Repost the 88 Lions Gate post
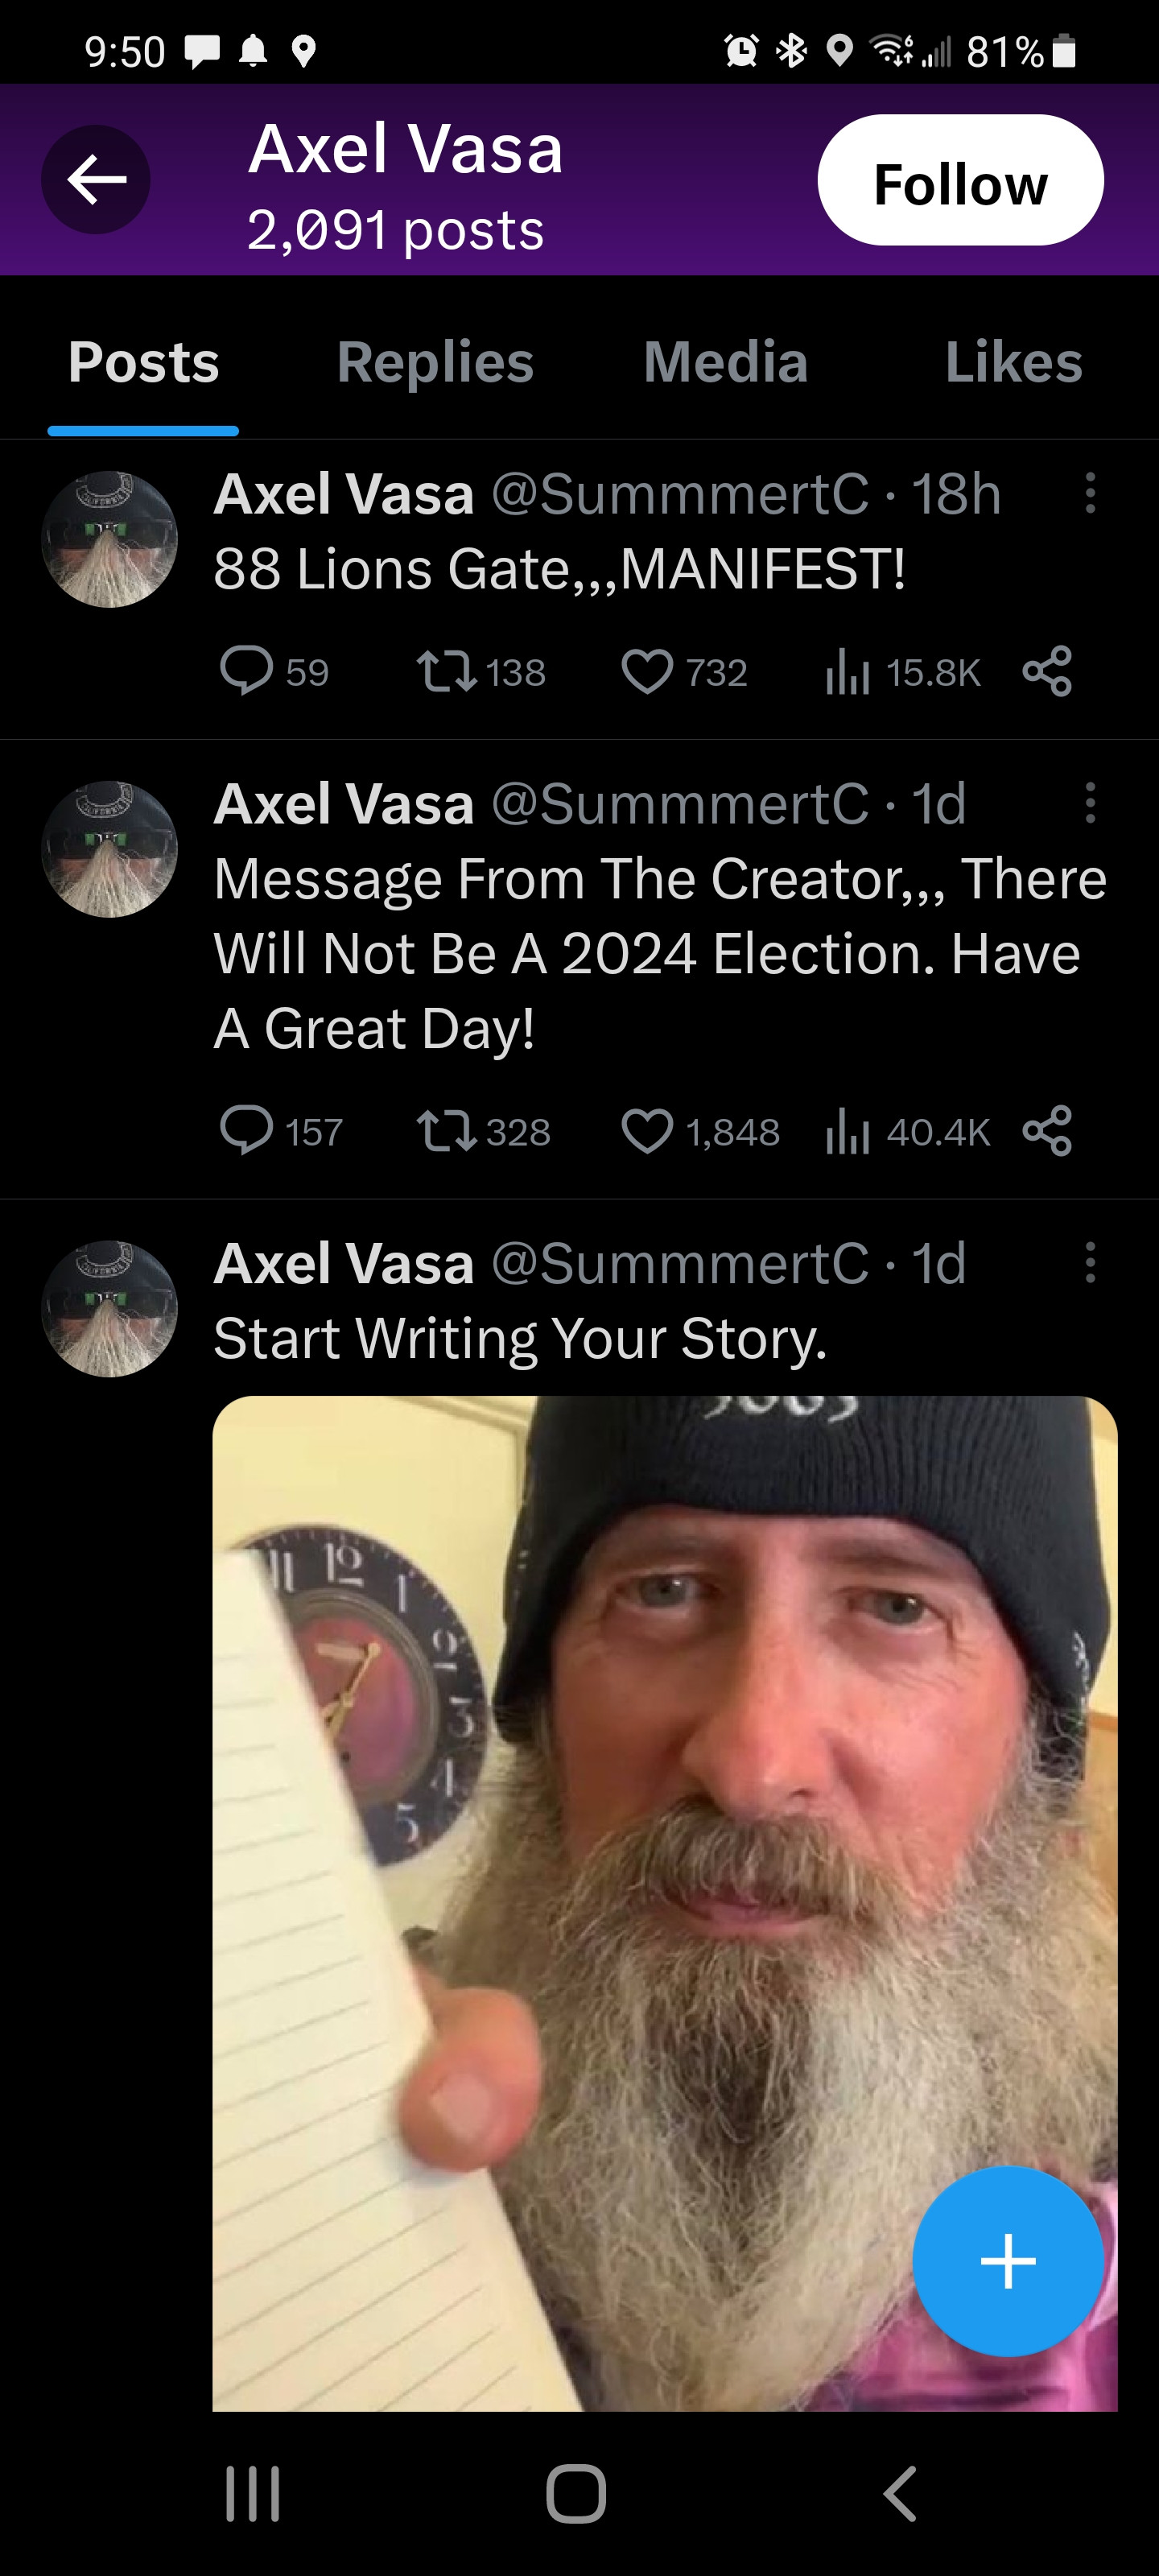This screenshot has height=2576, width=1159. 446,671
